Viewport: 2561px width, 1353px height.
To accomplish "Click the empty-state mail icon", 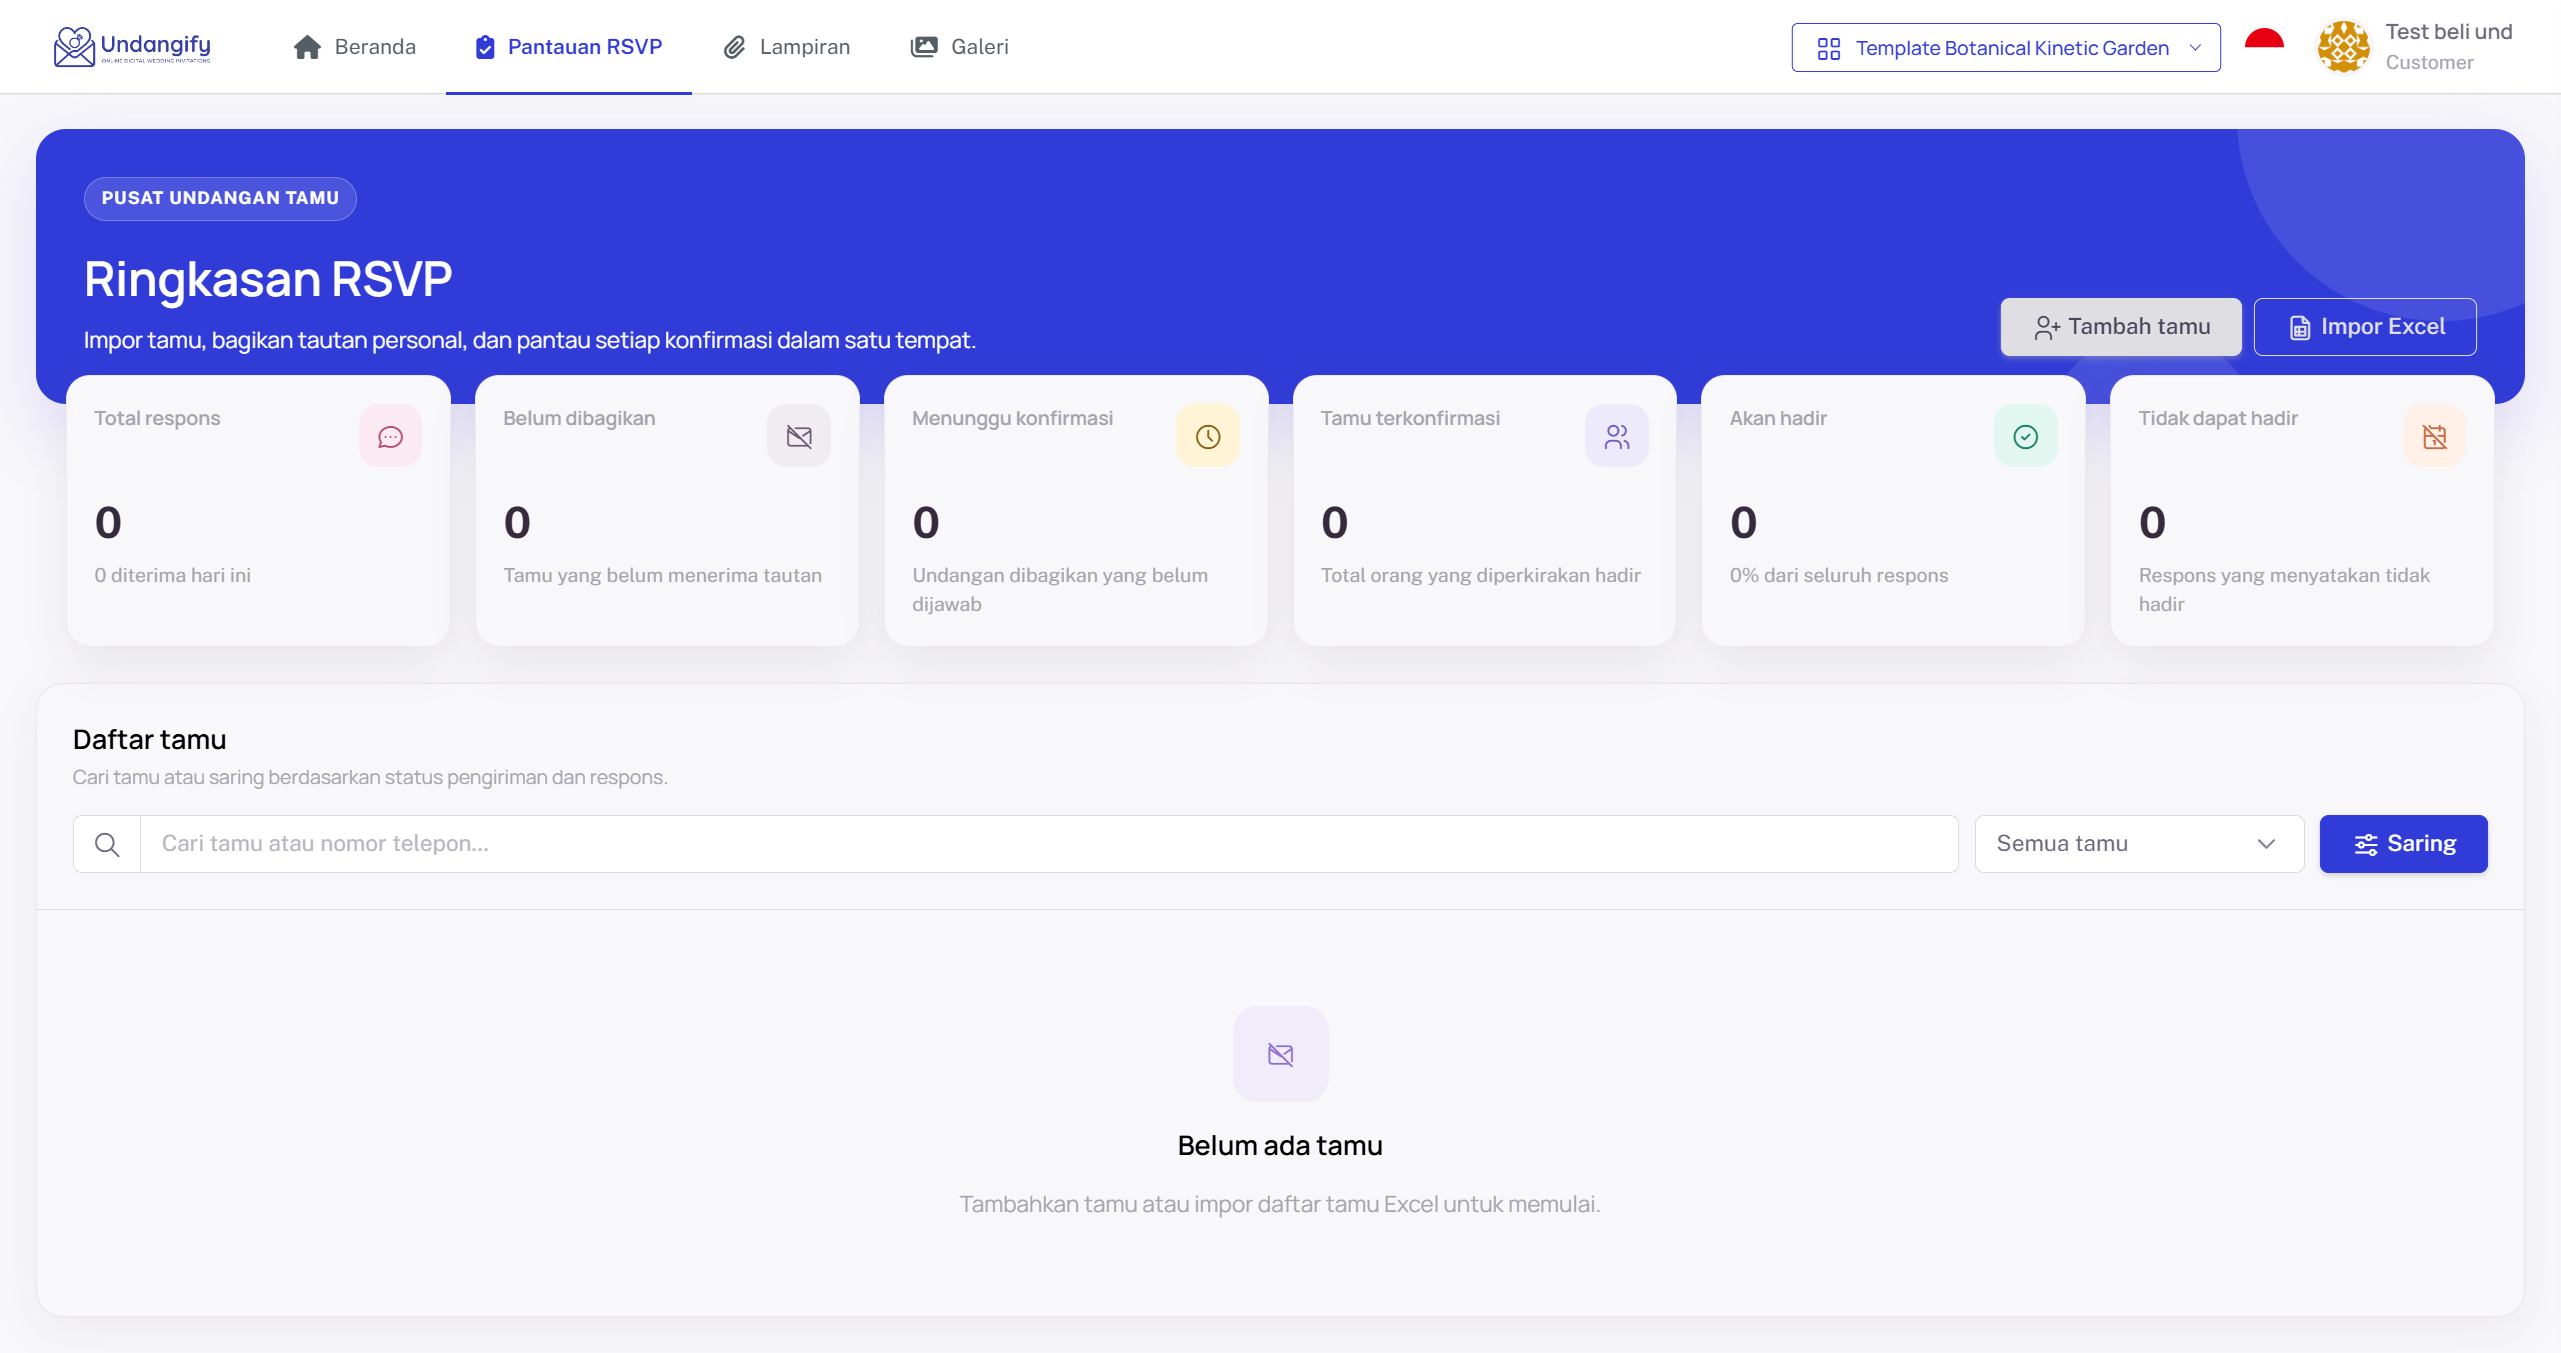I will [1280, 1054].
